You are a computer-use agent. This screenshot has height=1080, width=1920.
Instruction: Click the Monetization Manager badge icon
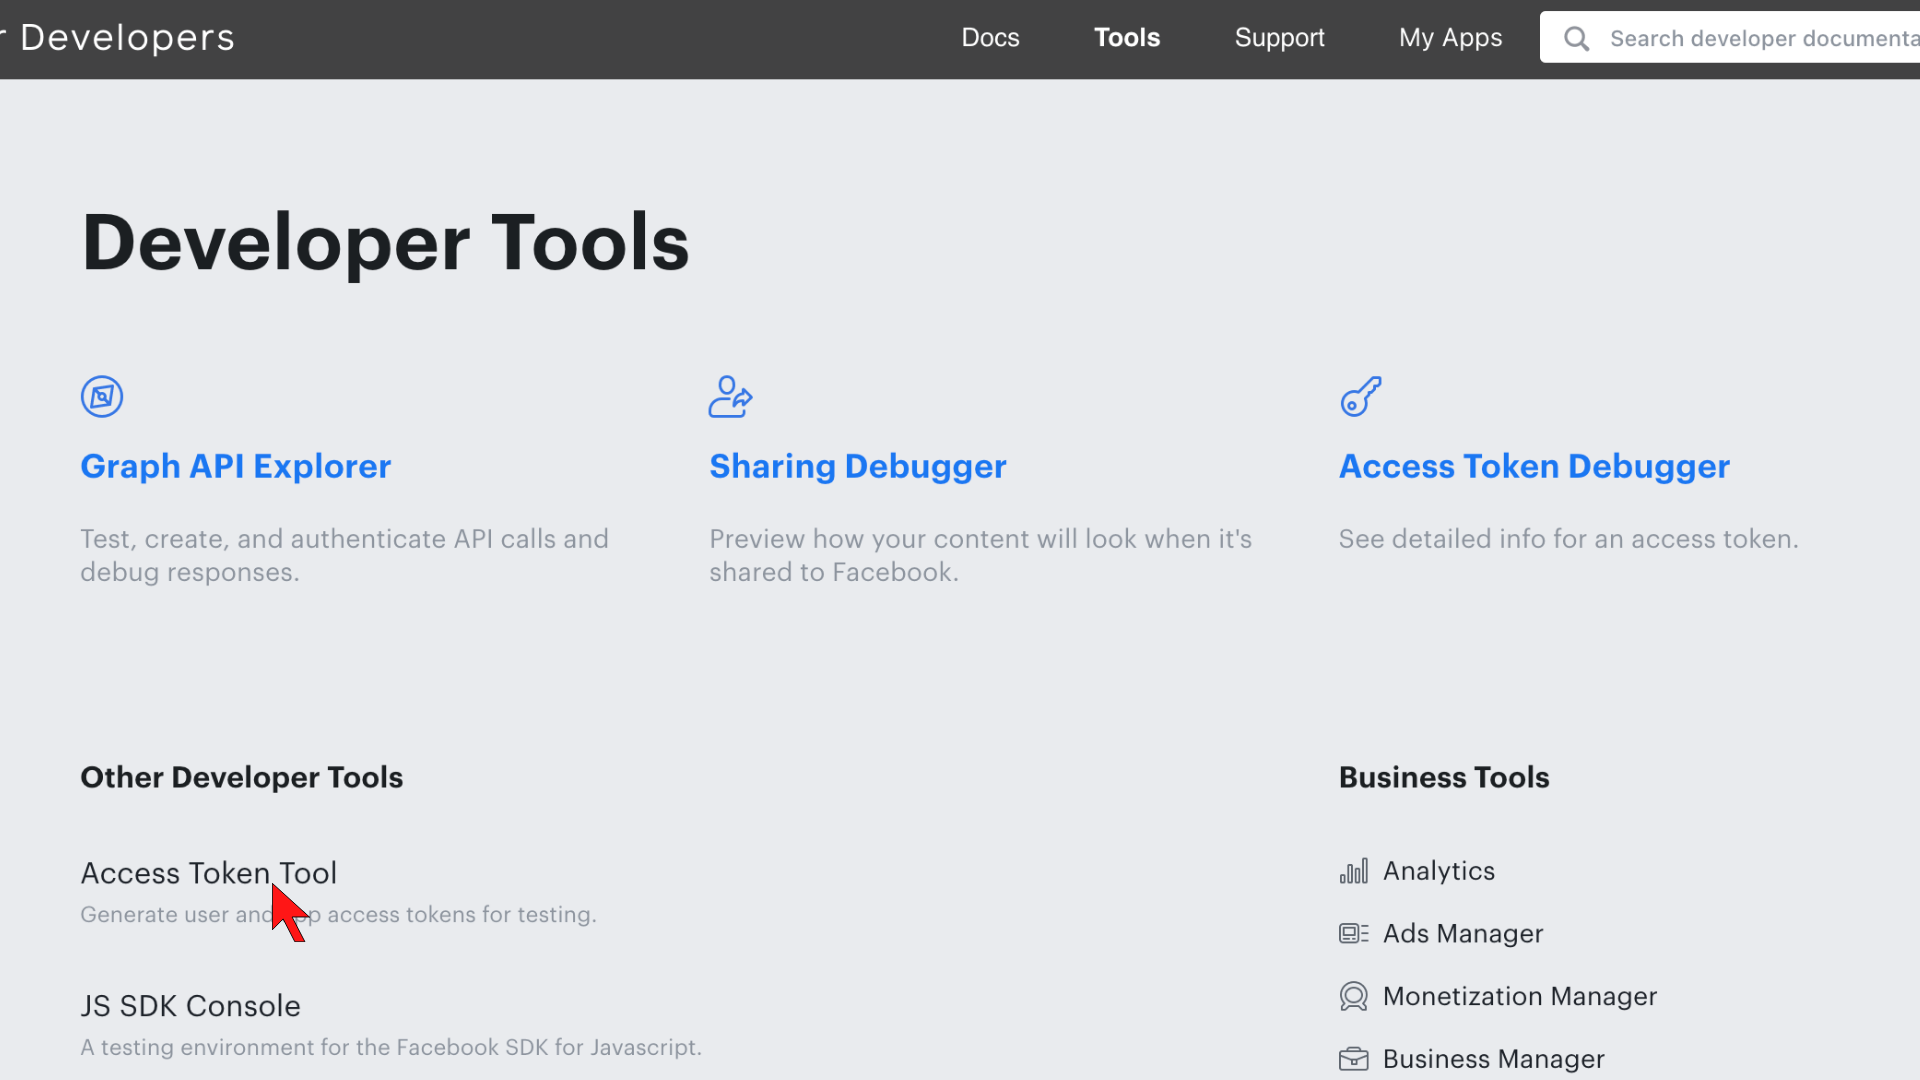pos(1354,997)
